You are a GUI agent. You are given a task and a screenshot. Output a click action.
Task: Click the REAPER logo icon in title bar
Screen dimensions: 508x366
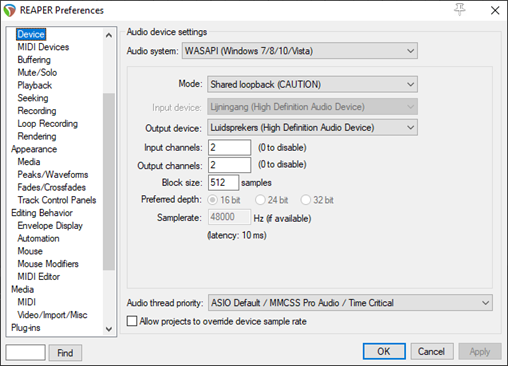tap(9, 10)
